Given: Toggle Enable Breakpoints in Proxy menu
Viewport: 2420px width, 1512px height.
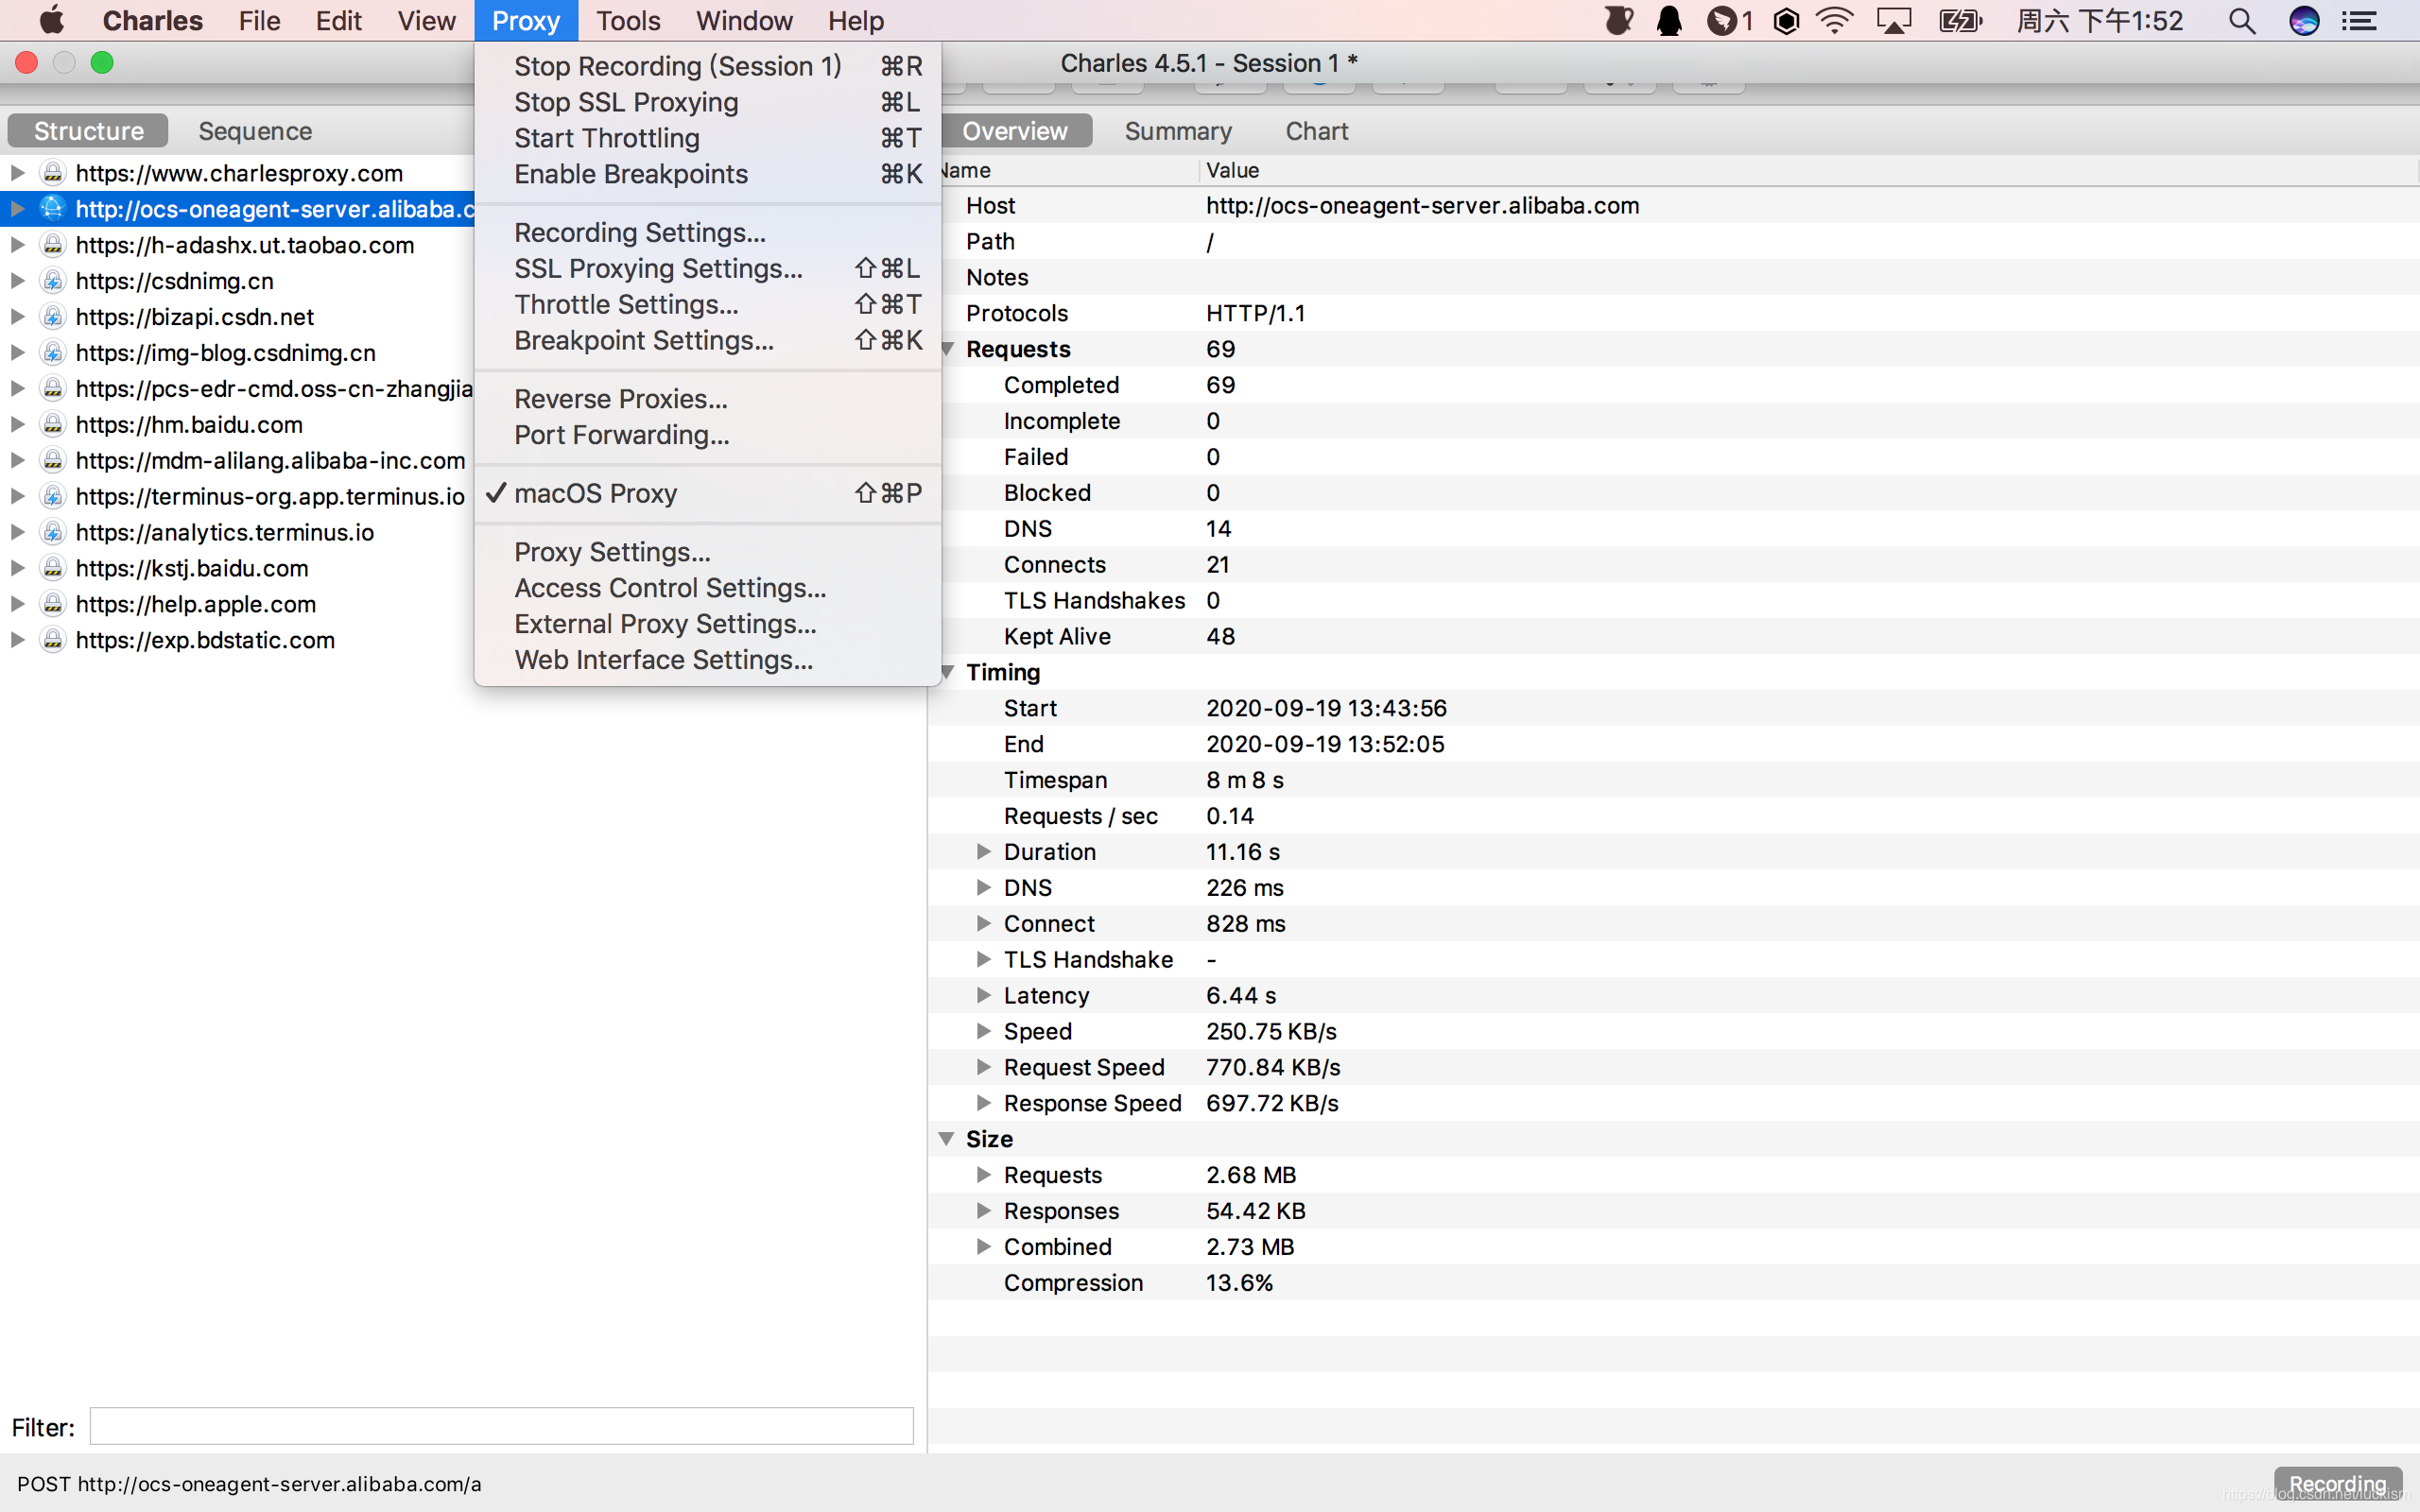Looking at the screenshot, I should point(708,174).
